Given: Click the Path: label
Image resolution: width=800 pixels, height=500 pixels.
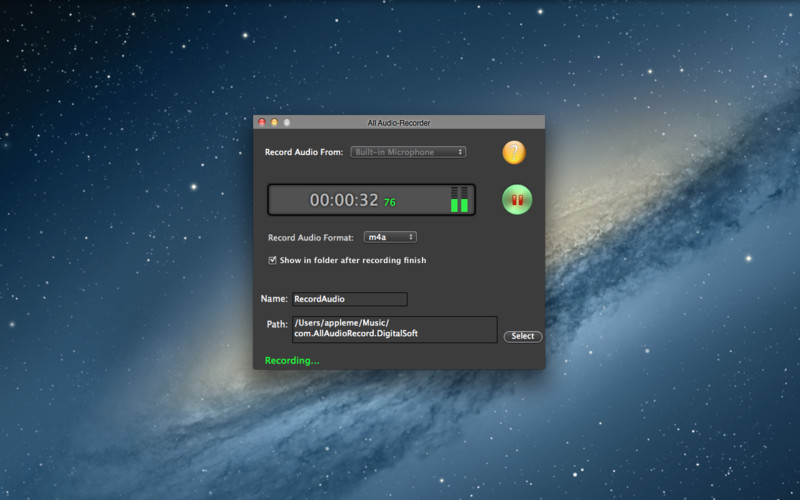Looking at the screenshot, I should (277, 324).
